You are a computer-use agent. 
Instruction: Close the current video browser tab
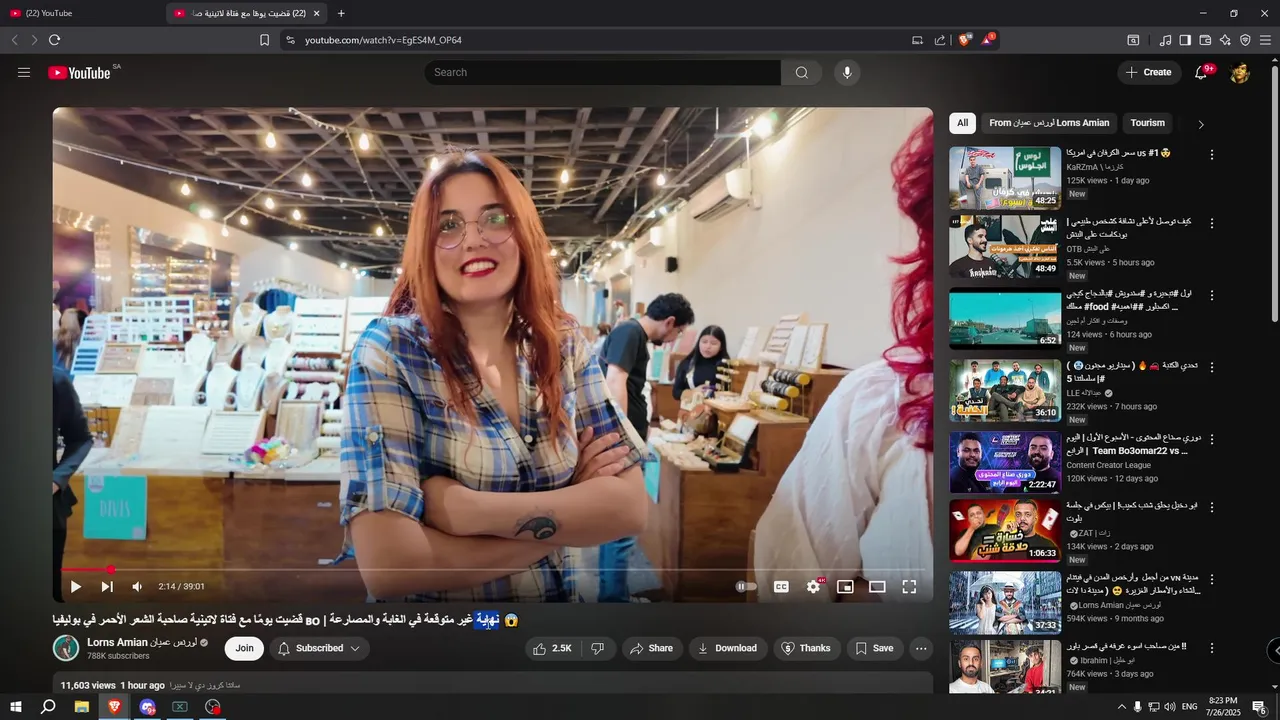coord(317,13)
